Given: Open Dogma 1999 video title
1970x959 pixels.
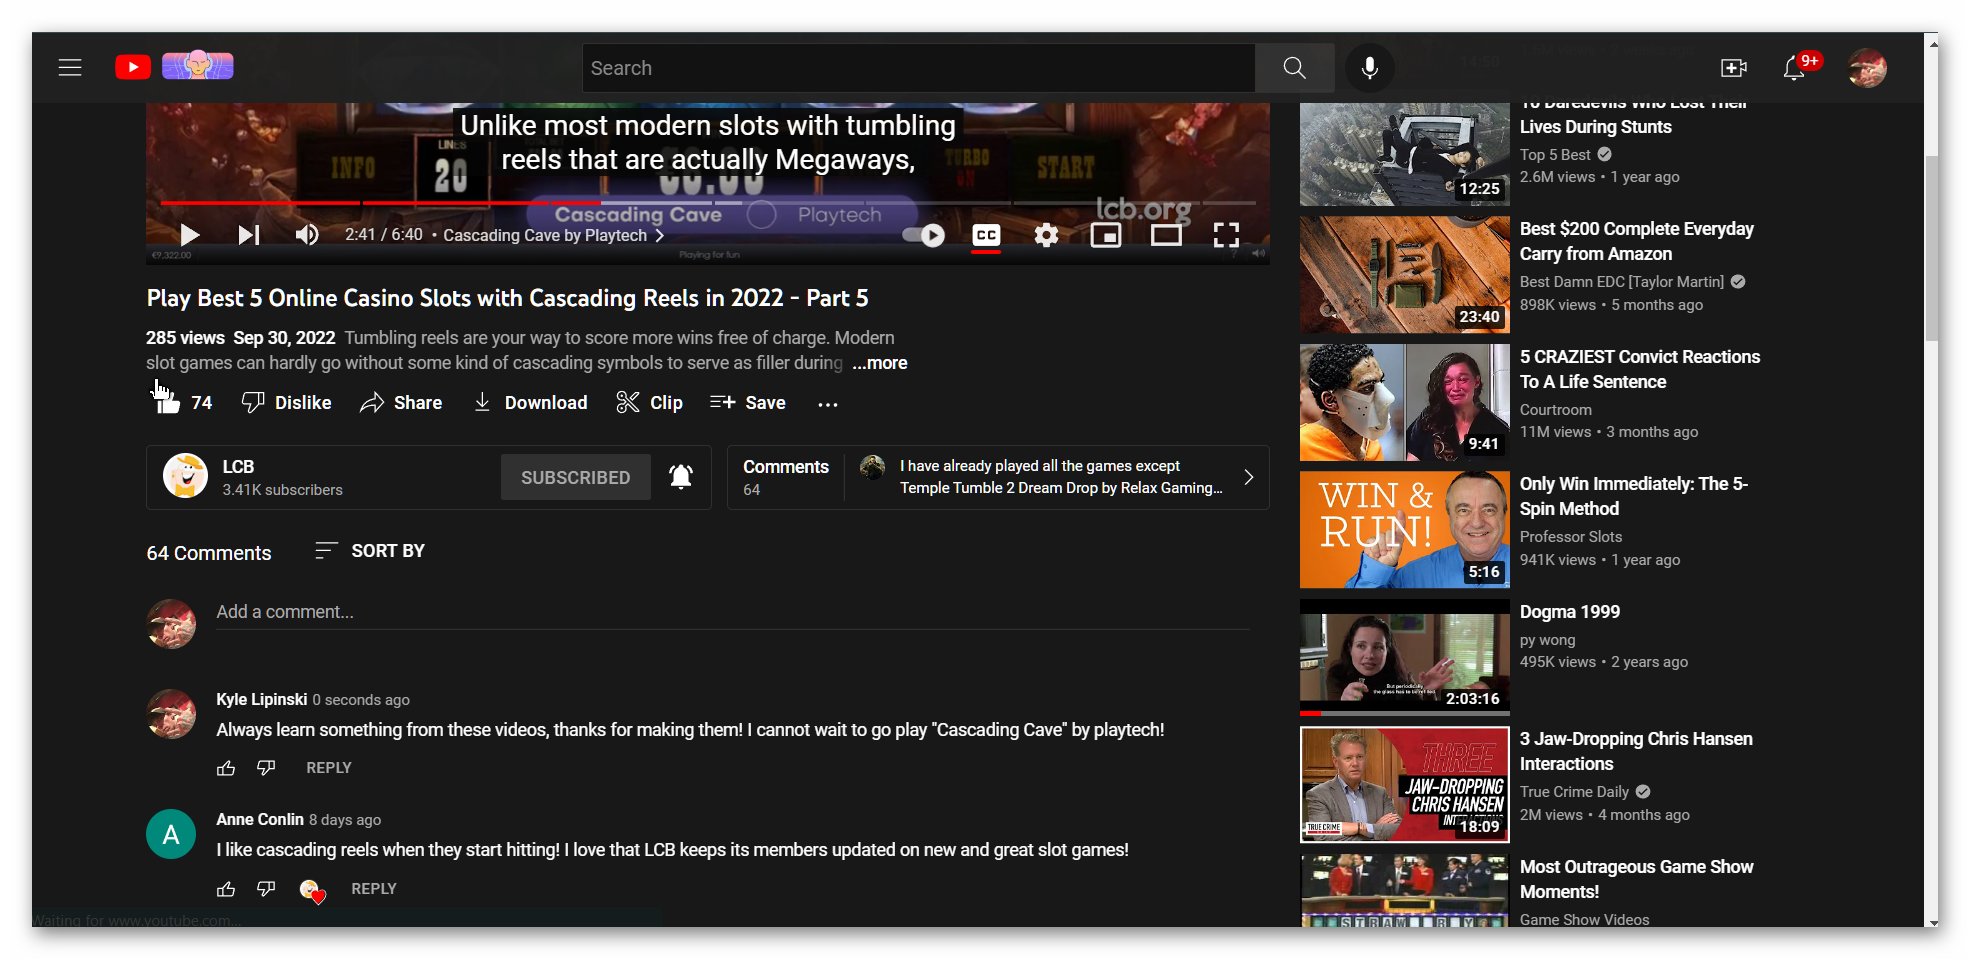Looking at the screenshot, I should 1570,612.
